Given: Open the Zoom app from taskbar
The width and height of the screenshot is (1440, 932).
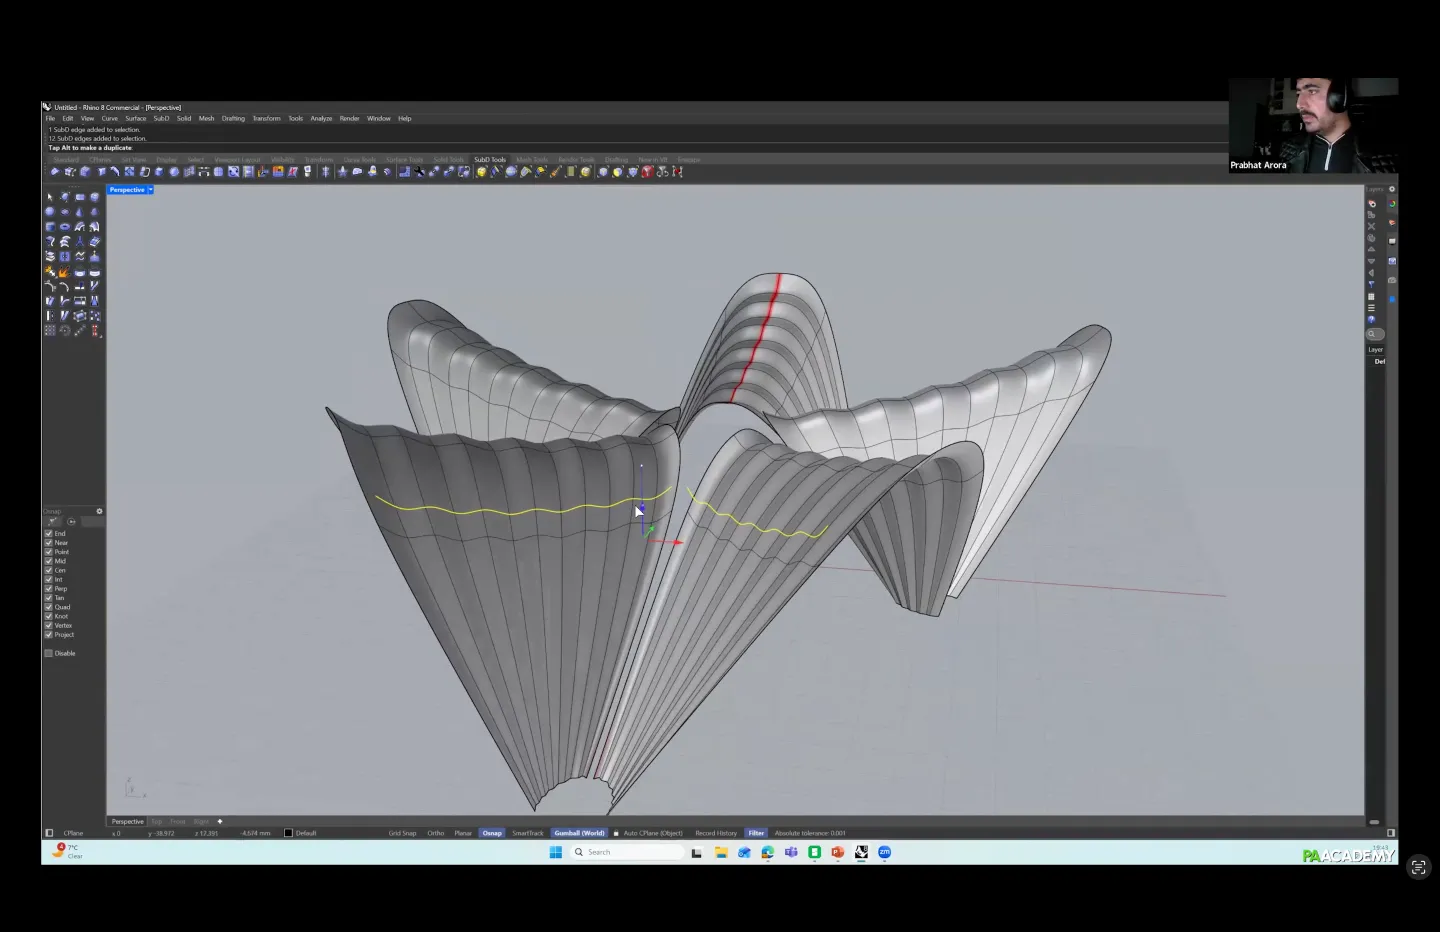Looking at the screenshot, I should [x=884, y=852].
